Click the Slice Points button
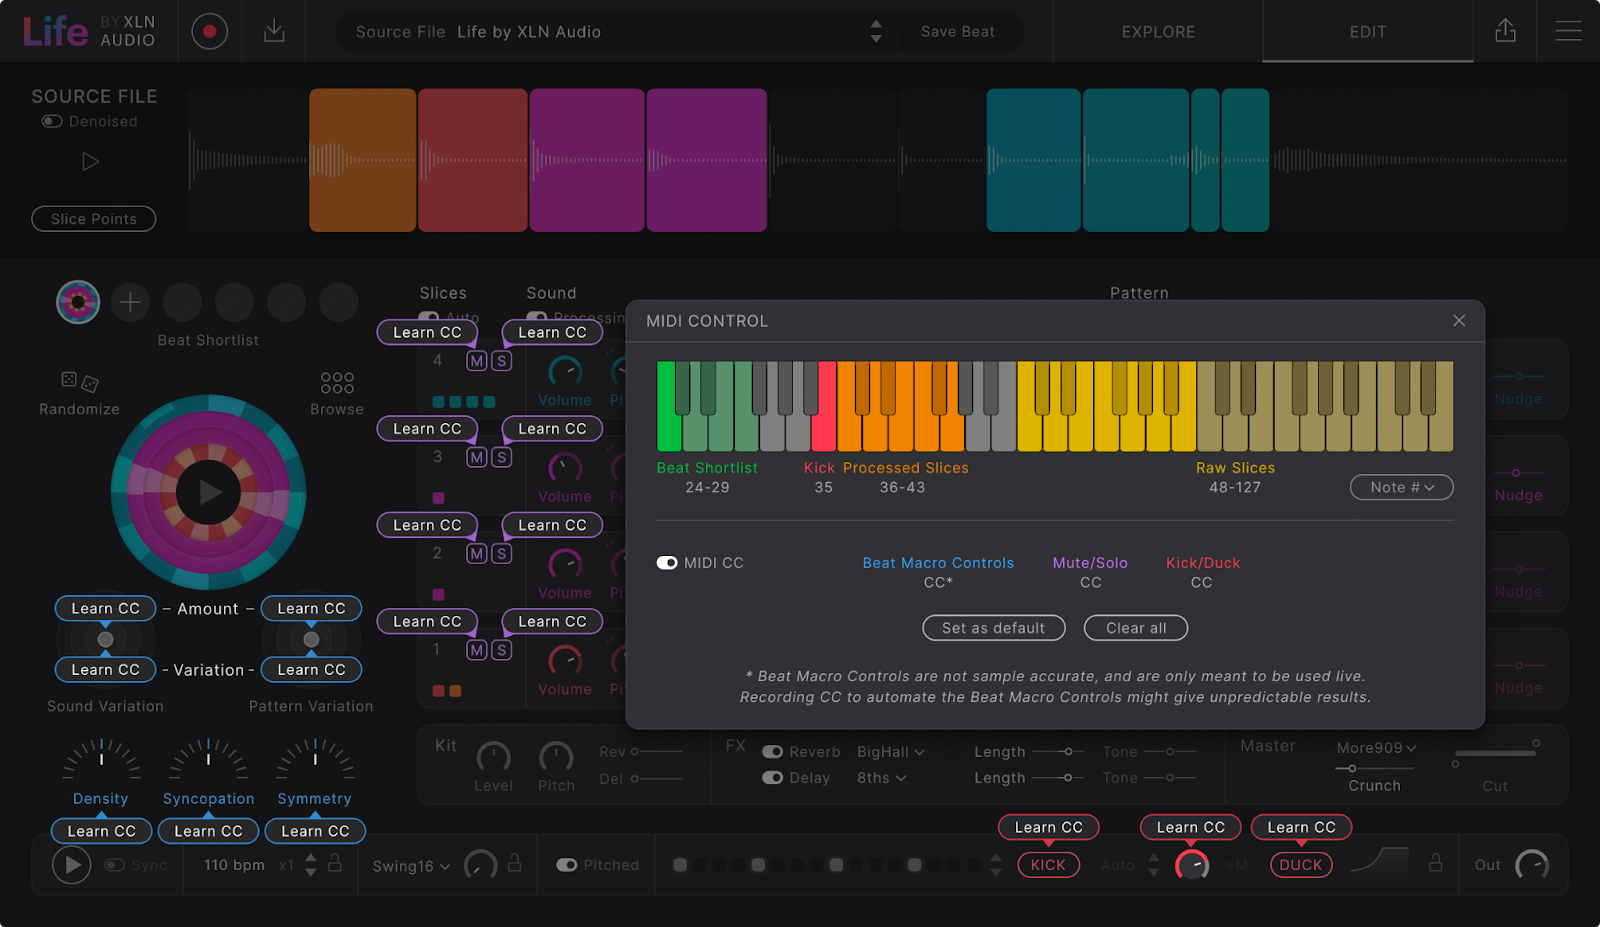This screenshot has height=927, width=1600. (x=94, y=219)
